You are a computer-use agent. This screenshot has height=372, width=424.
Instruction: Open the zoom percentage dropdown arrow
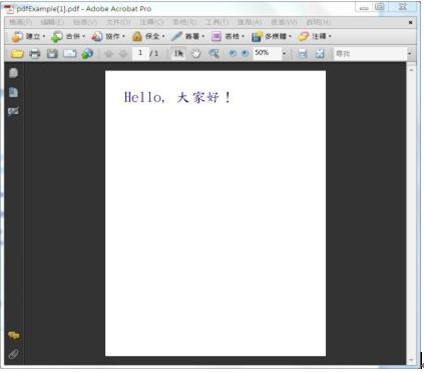point(284,53)
